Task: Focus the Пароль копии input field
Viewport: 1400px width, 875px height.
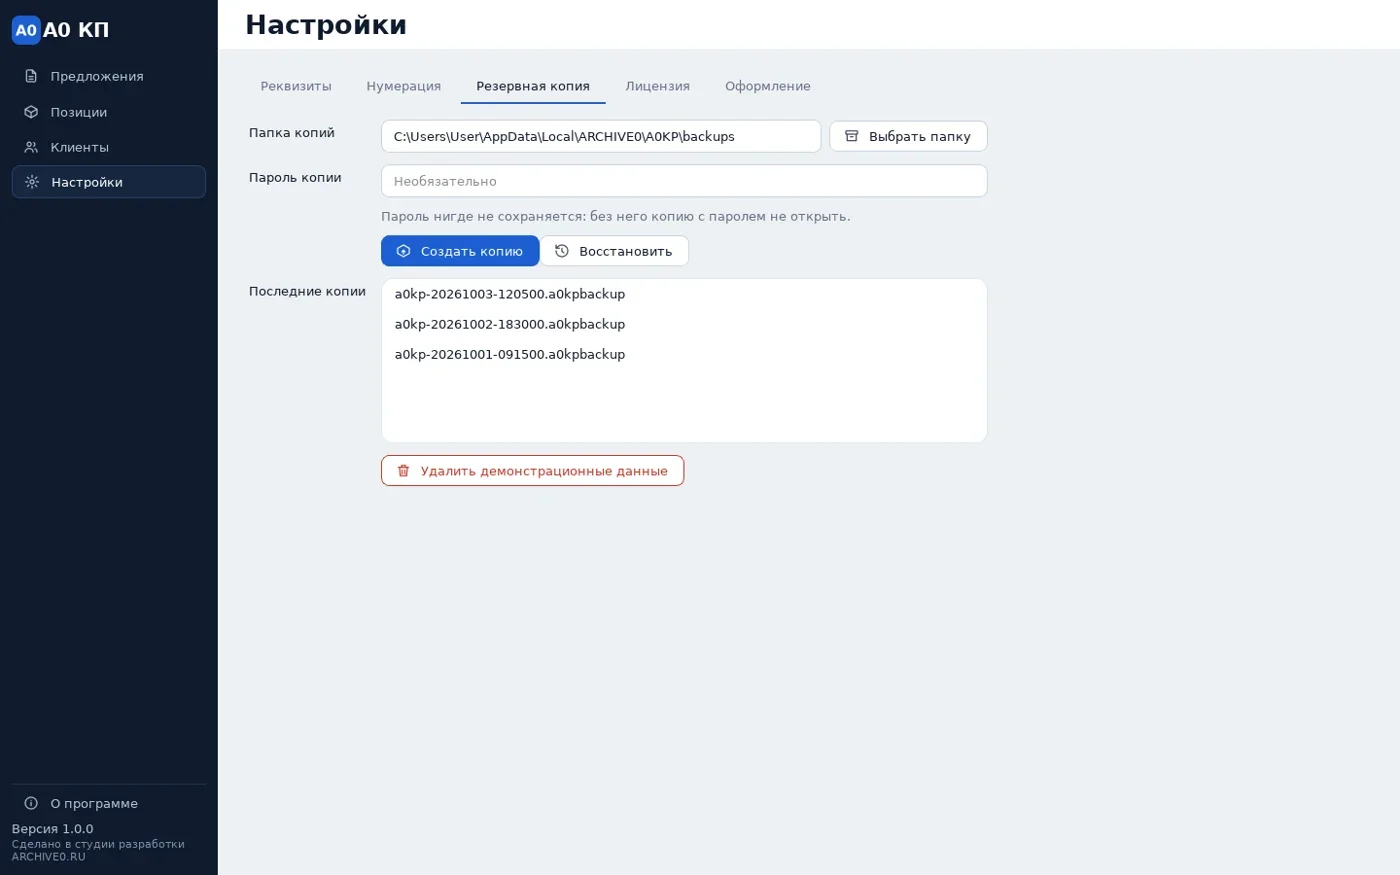Action: (x=684, y=181)
